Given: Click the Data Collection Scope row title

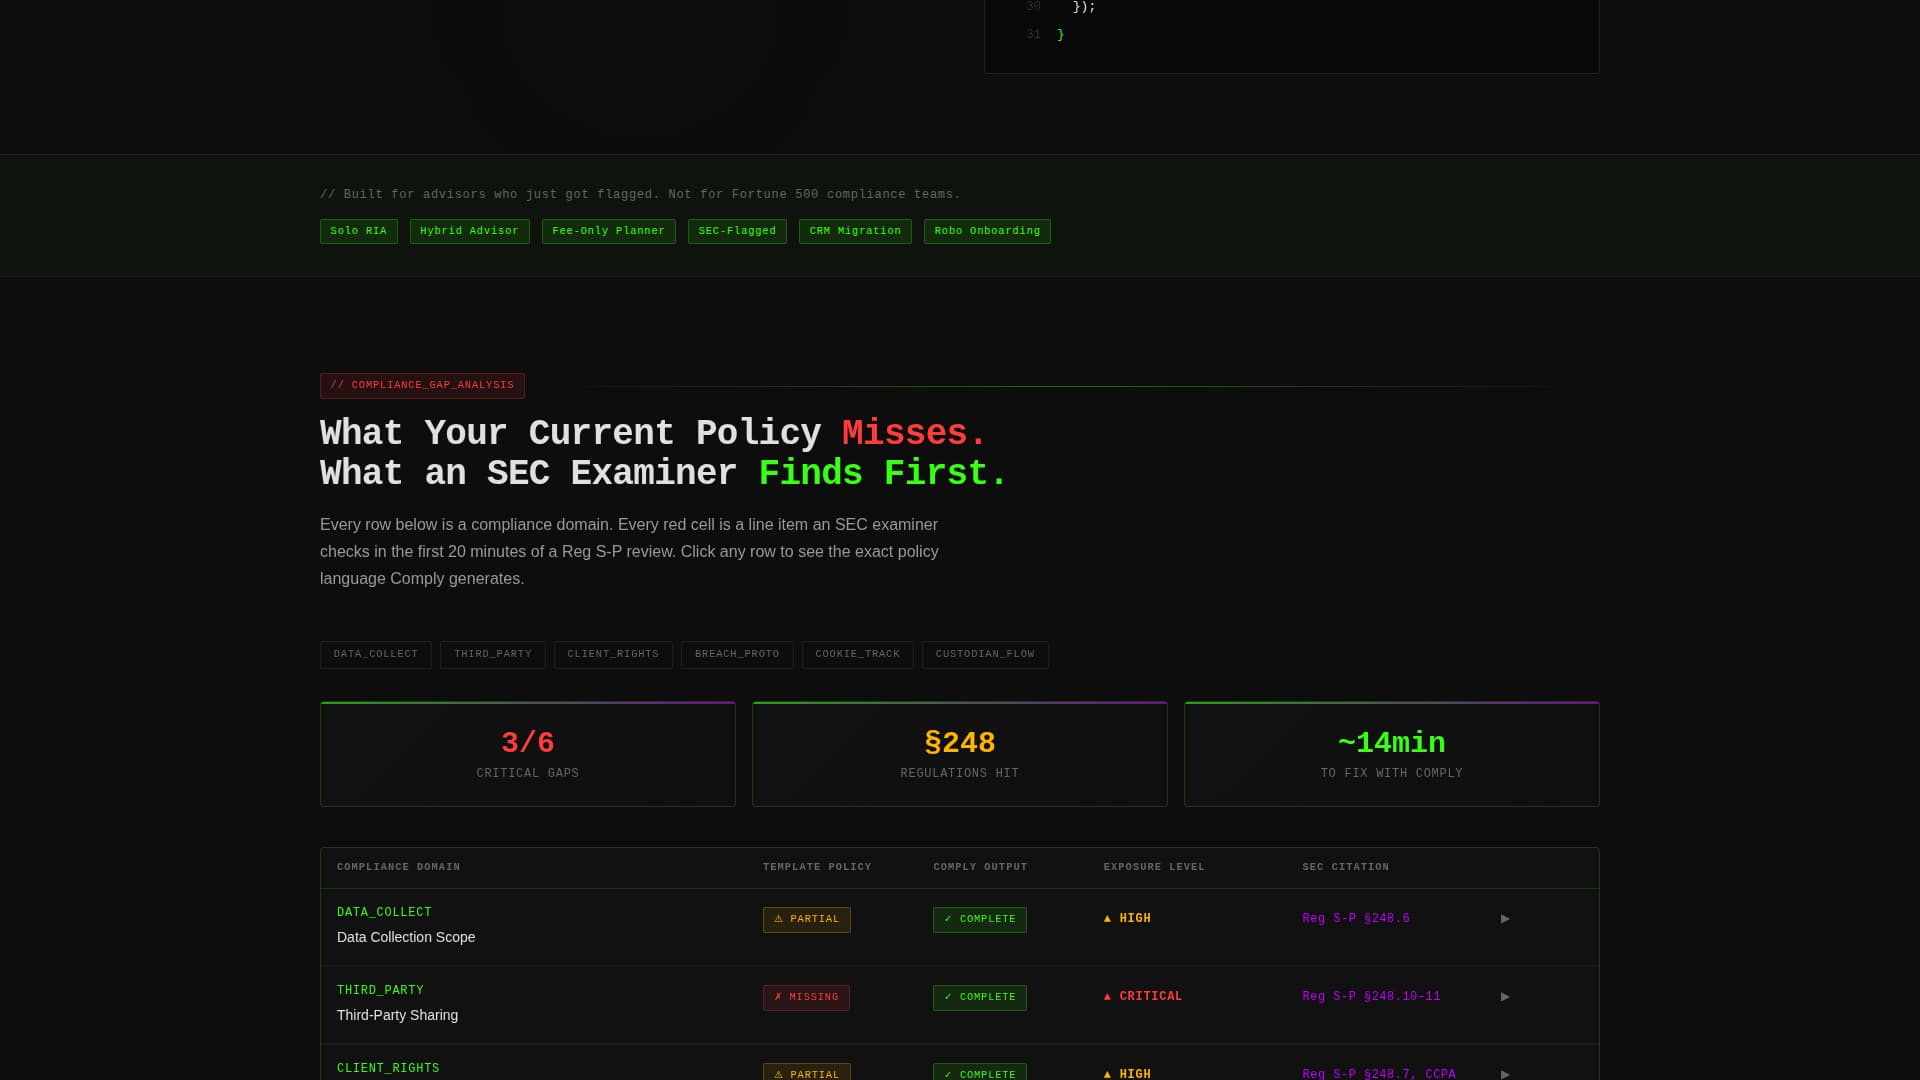Looking at the screenshot, I should 406,938.
